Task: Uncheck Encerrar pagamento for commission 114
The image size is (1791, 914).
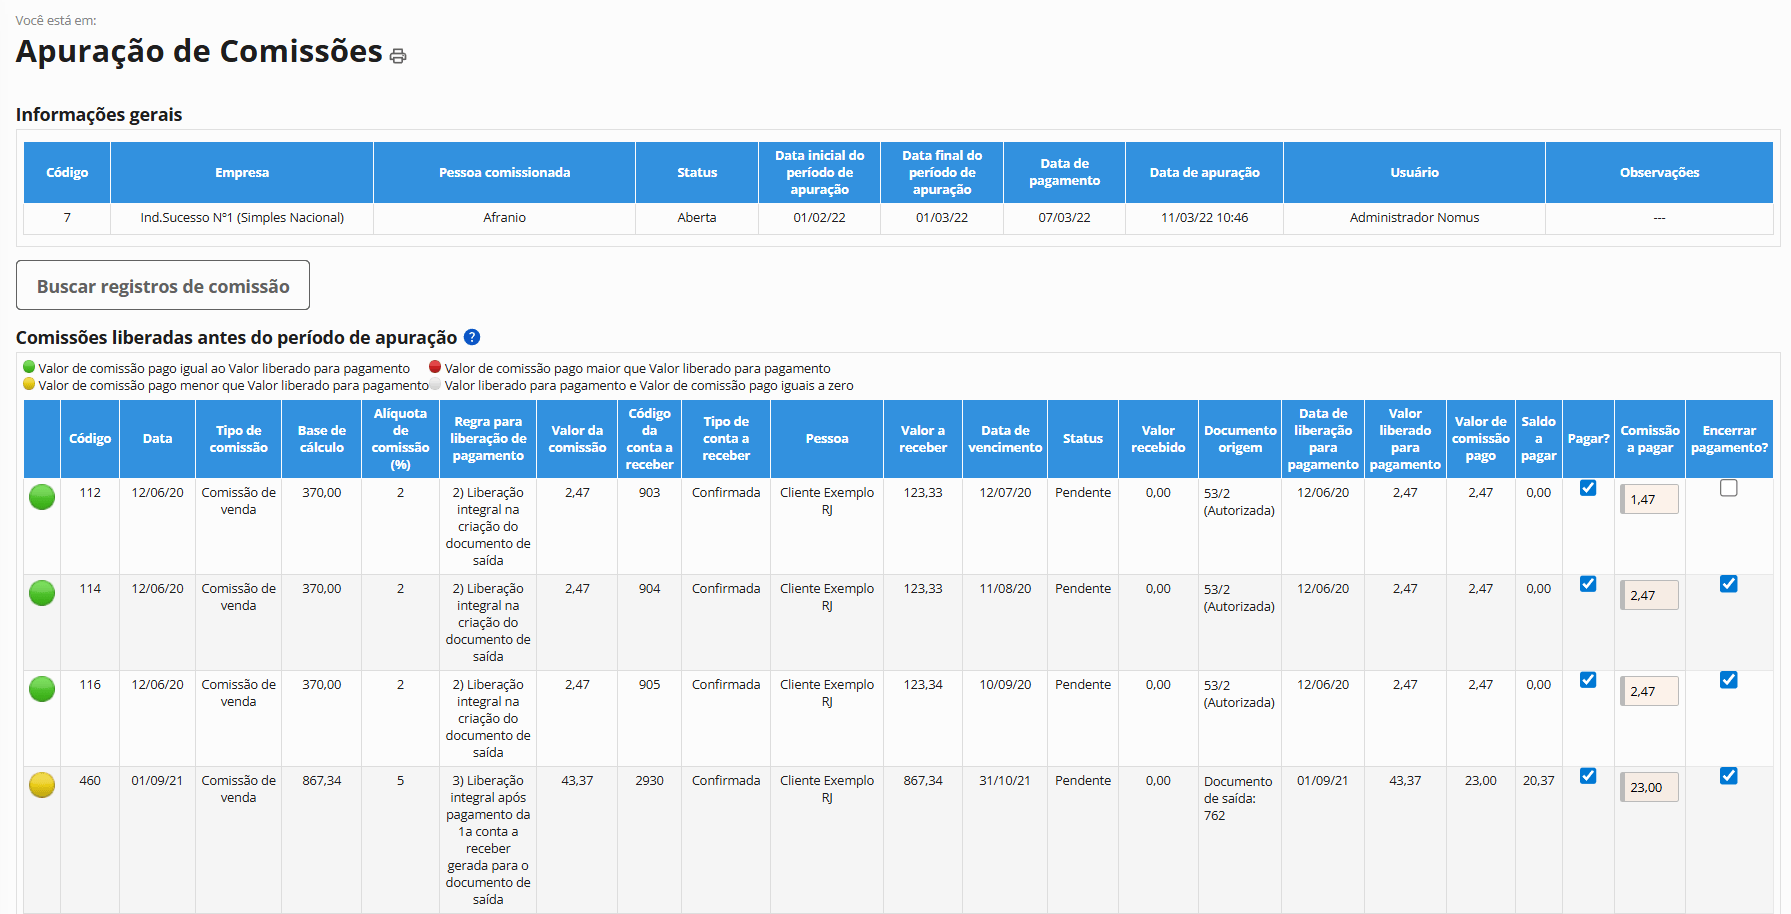Action: 1728,584
